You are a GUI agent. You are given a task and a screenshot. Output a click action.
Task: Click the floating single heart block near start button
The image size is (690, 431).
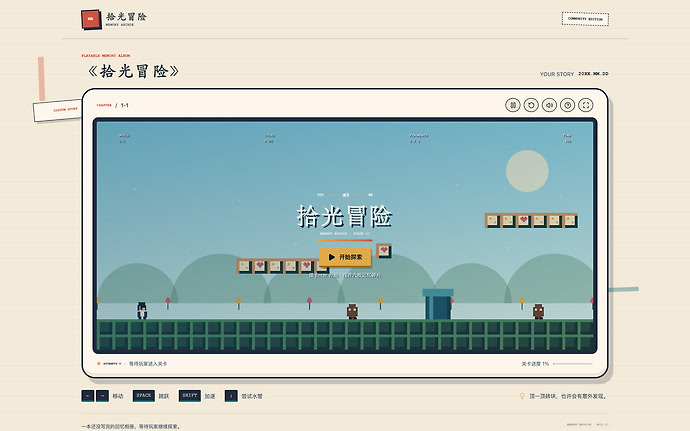click(384, 250)
